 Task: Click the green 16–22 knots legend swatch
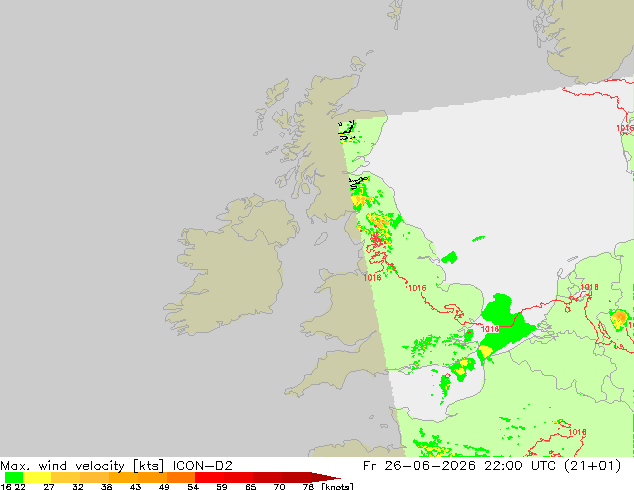[14, 477]
